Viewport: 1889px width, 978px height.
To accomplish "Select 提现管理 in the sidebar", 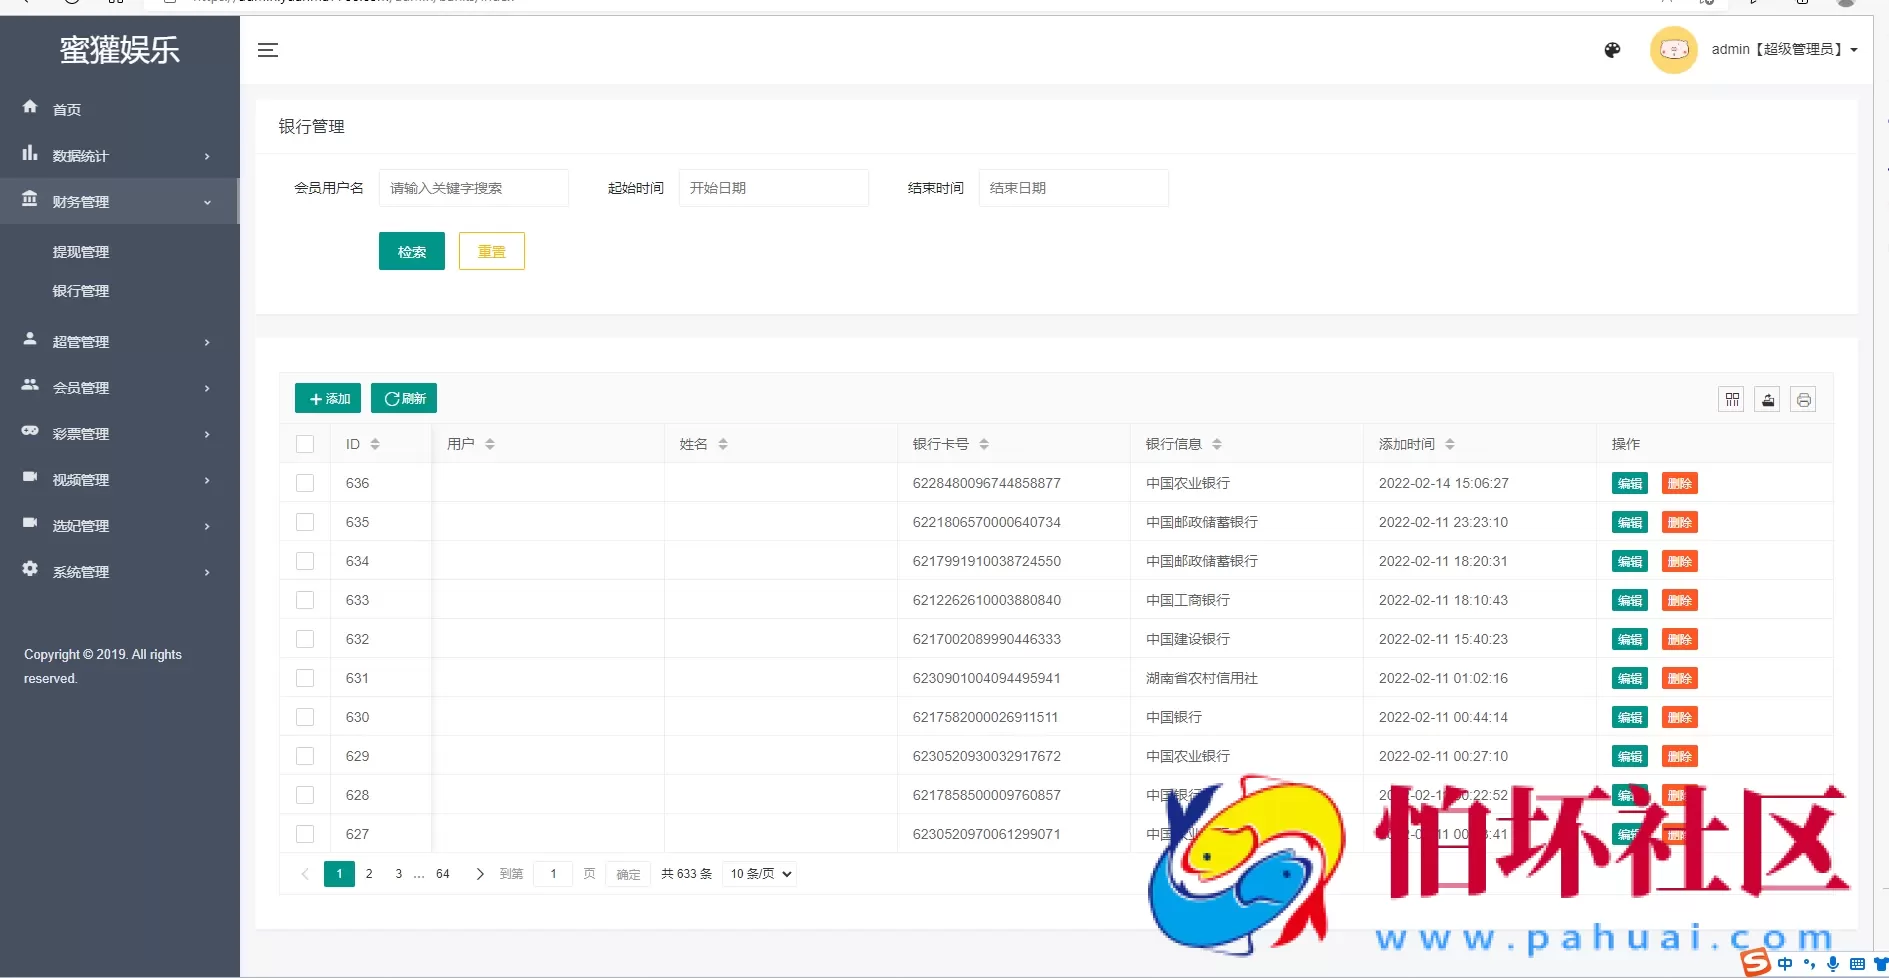I will point(81,251).
